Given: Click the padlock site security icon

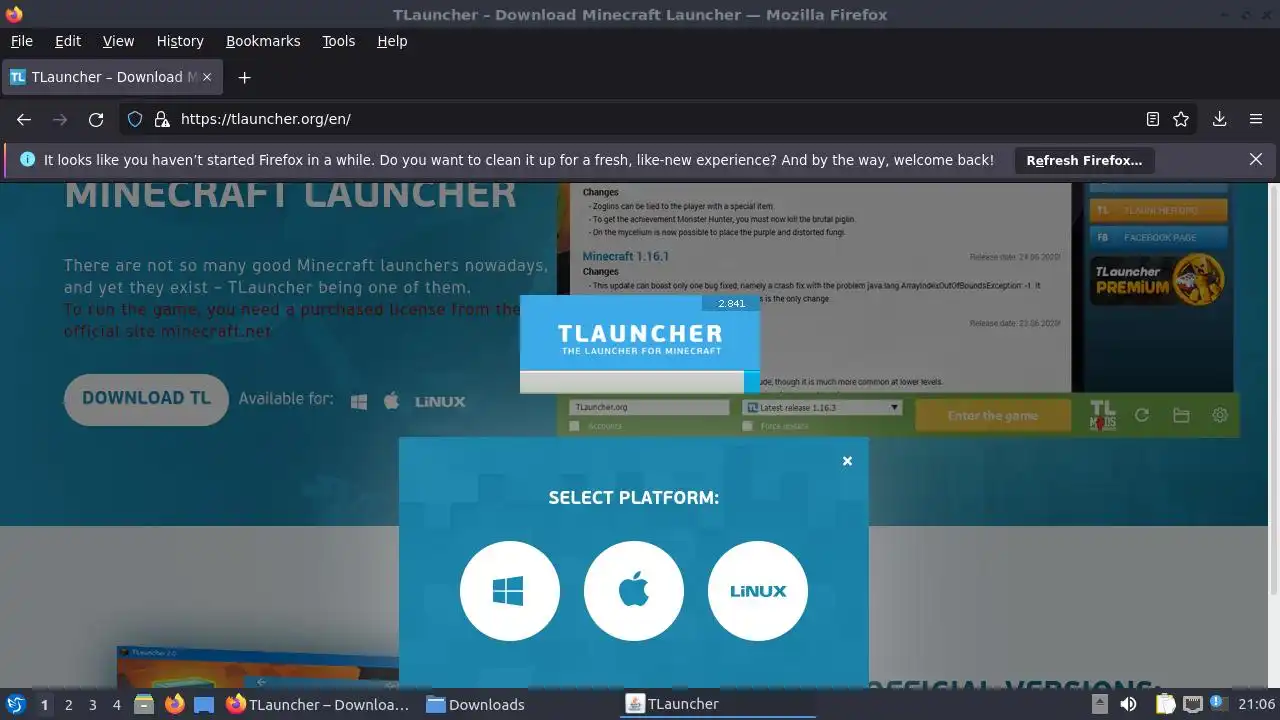Looking at the screenshot, I should [x=162, y=119].
